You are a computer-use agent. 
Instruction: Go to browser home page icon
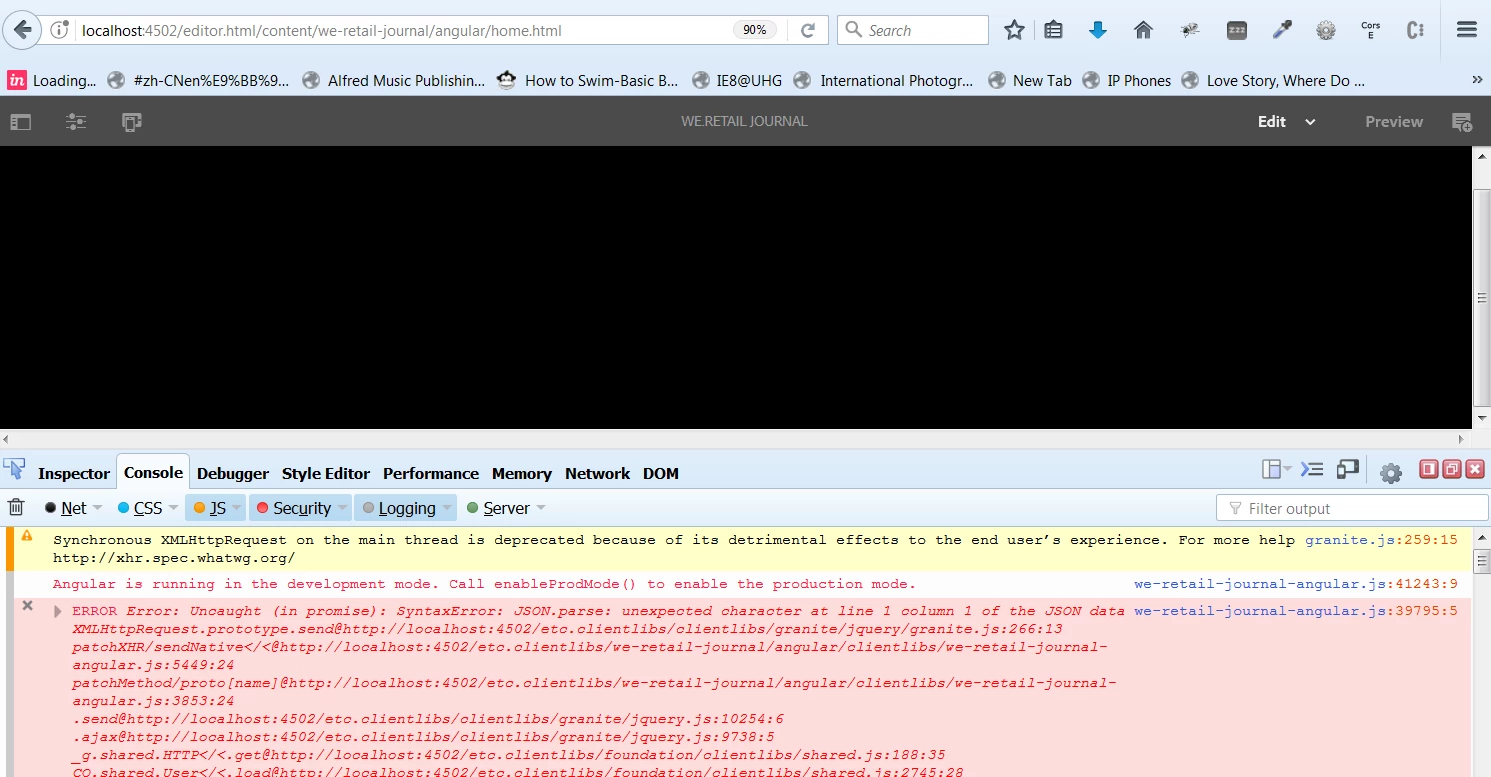click(1144, 30)
